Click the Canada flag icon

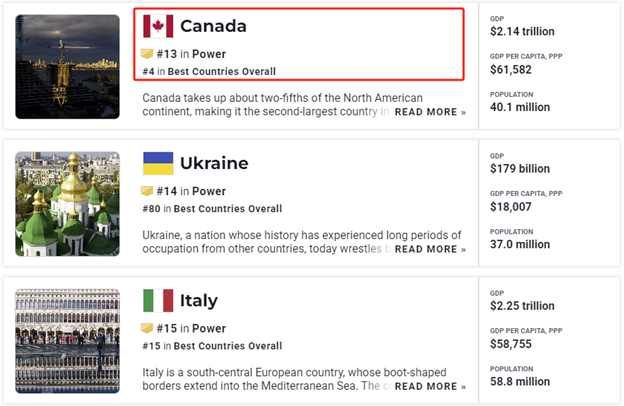pyautogui.click(x=158, y=26)
